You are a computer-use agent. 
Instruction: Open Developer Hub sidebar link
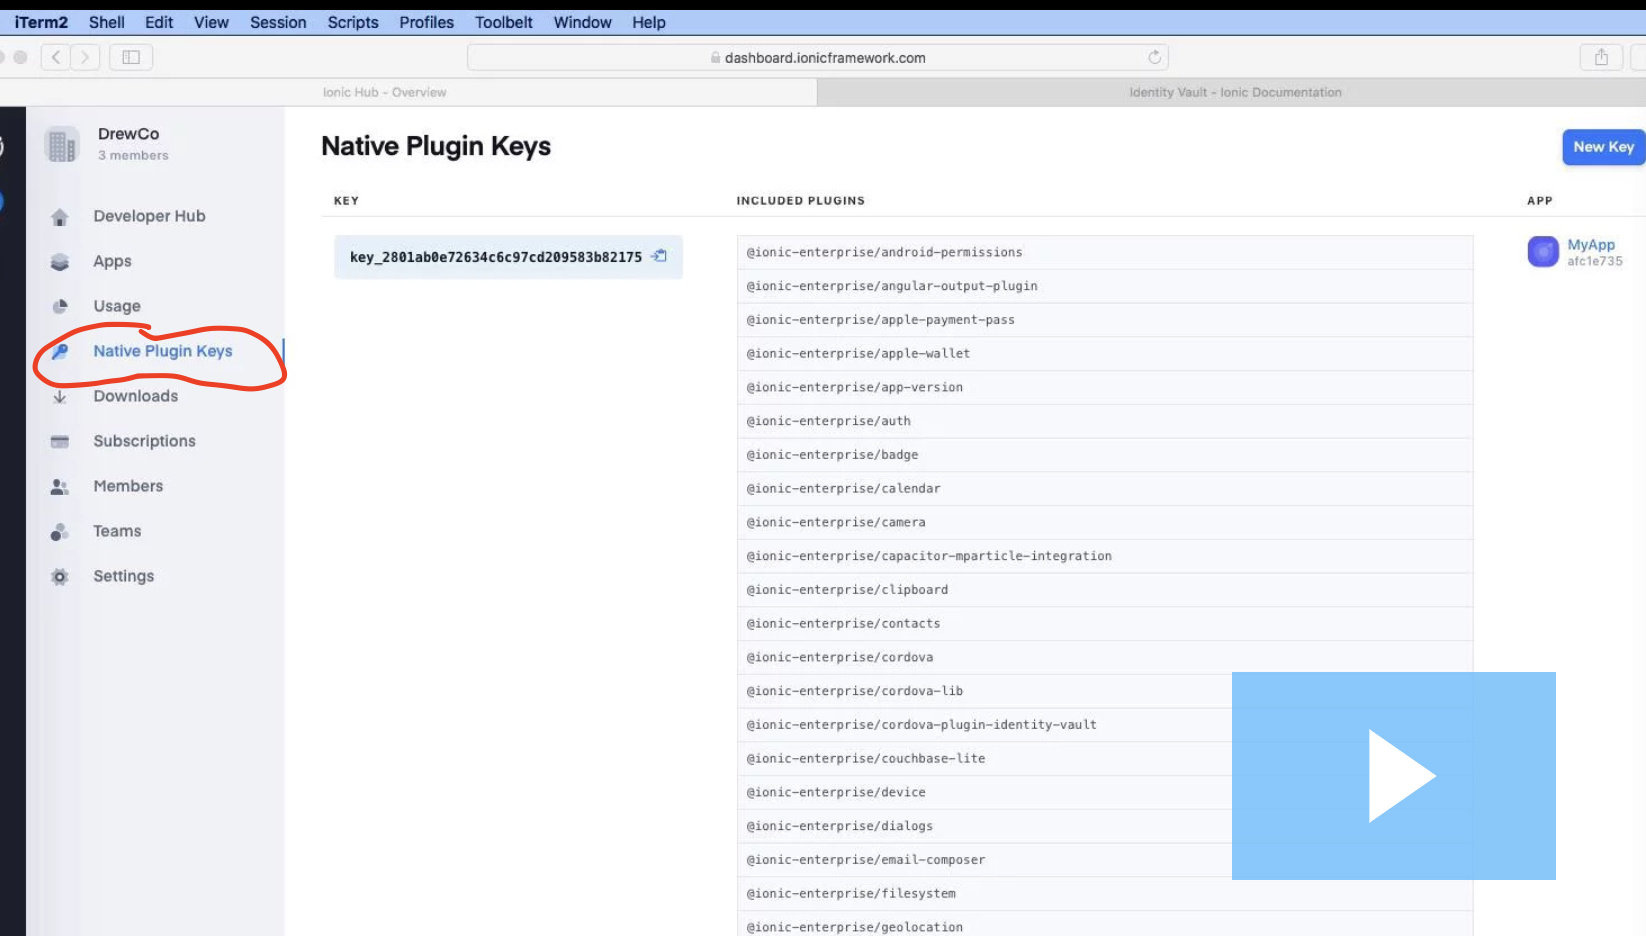pyautogui.click(x=149, y=216)
